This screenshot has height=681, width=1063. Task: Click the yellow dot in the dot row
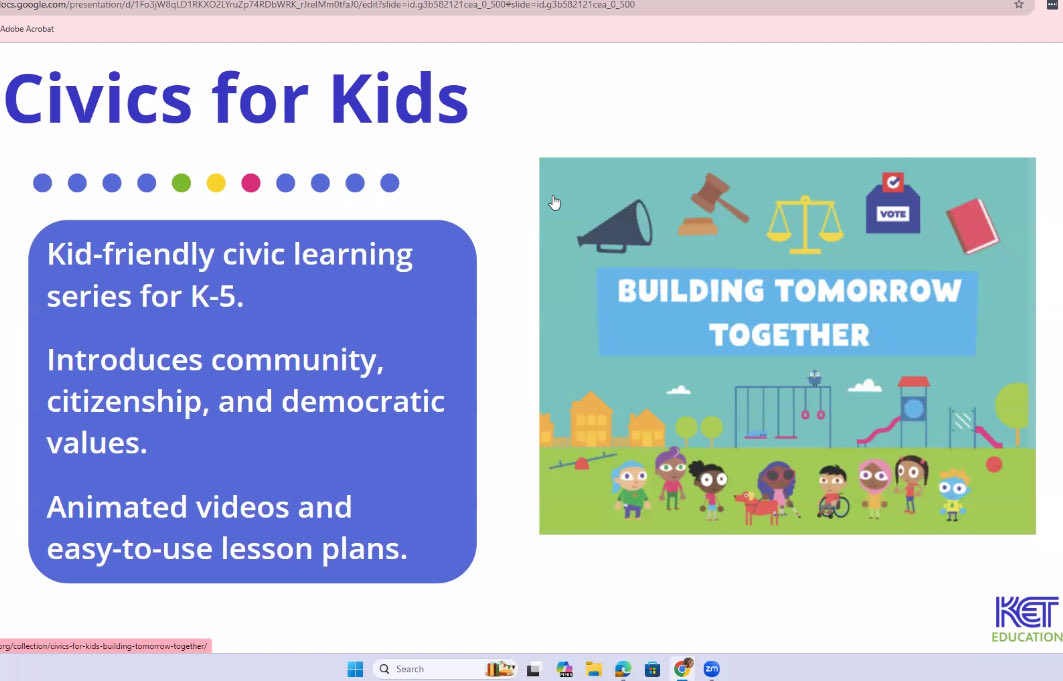216,183
